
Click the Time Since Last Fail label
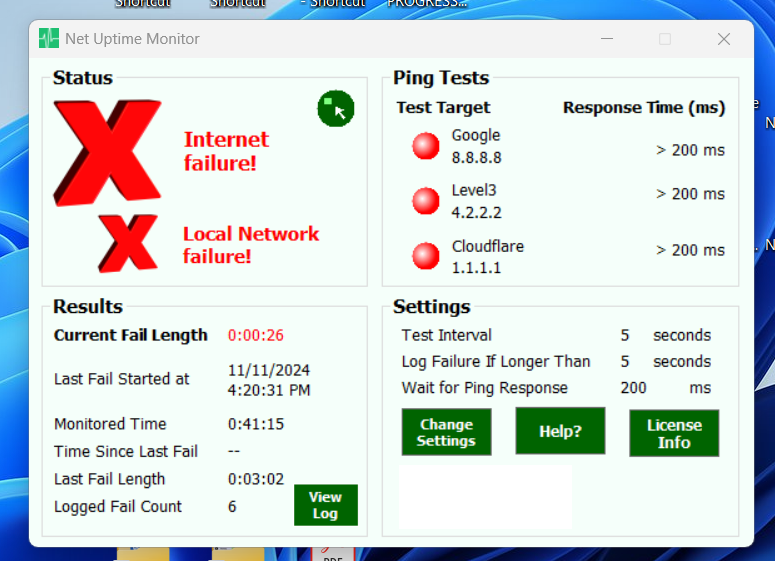coord(126,451)
